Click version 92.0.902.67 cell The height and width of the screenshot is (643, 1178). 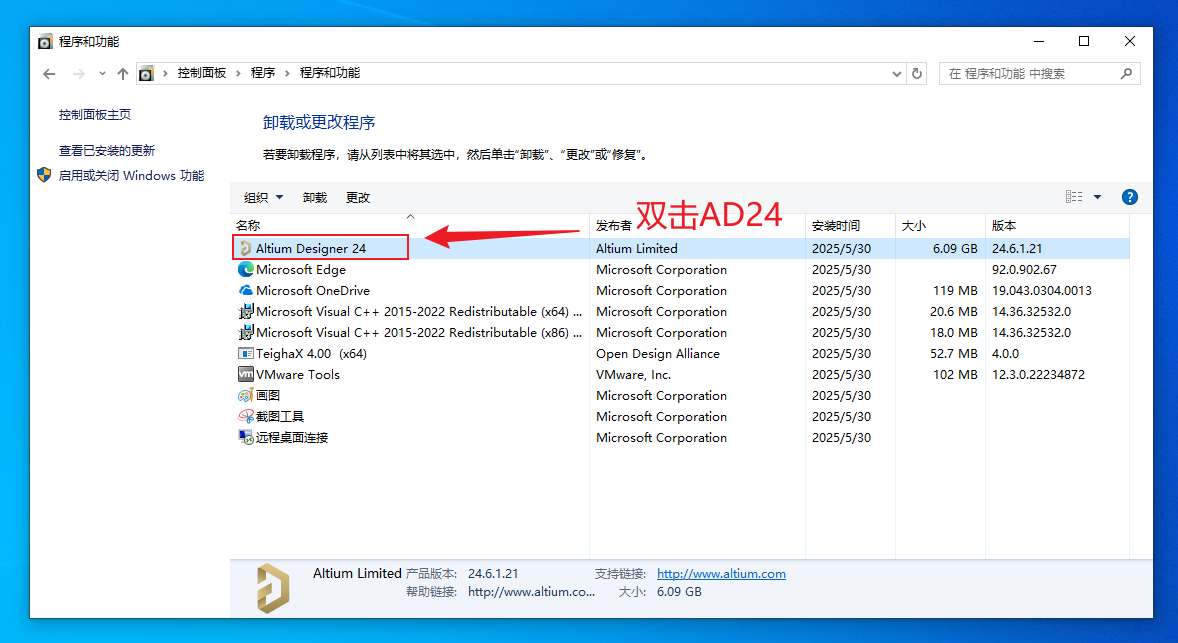pyautogui.click(x=1024, y=269)
